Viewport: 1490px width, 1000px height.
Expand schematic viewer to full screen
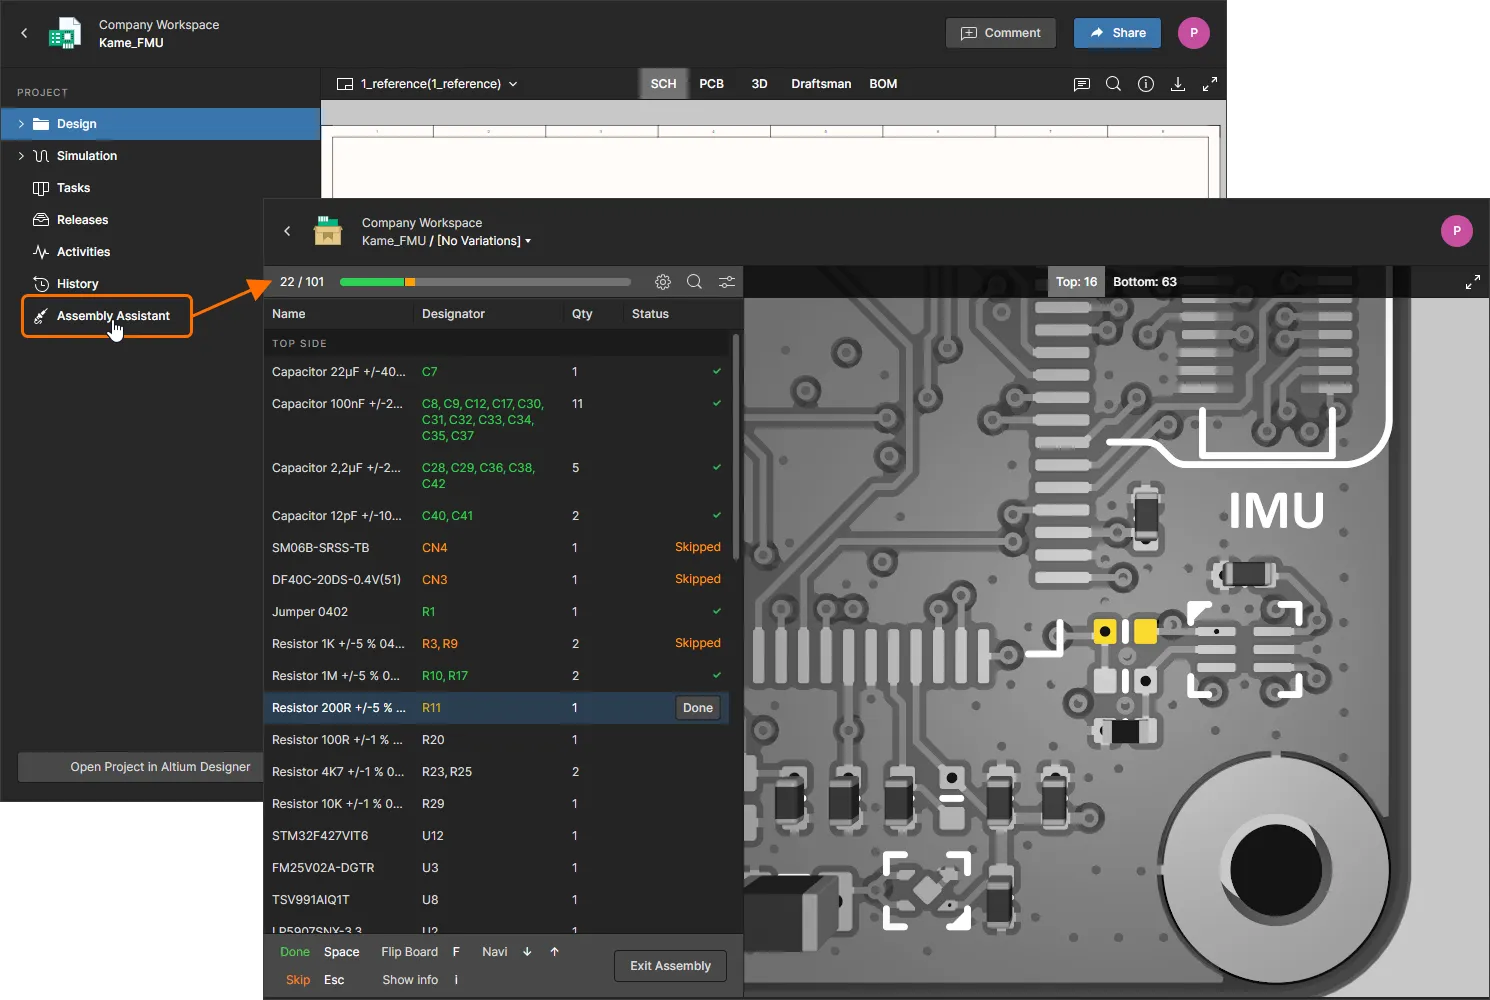click(1210, 84)
